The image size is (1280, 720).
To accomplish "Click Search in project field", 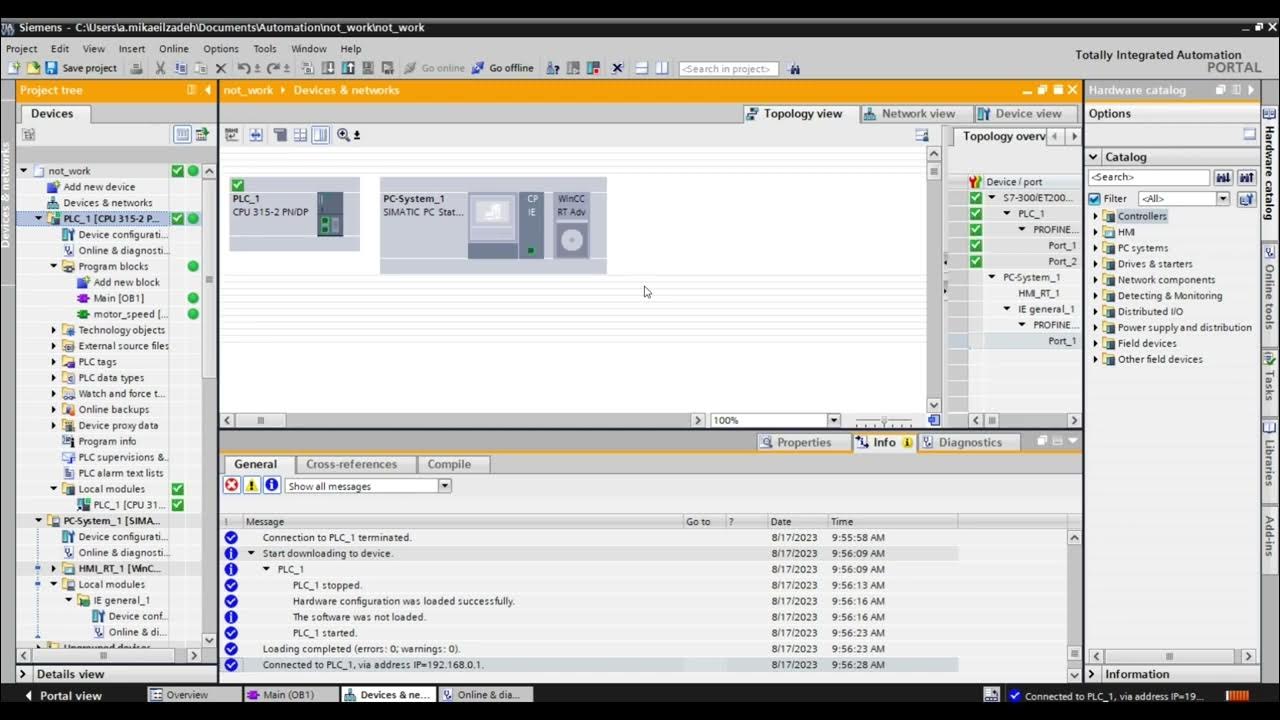I will (x=728, y=68).
